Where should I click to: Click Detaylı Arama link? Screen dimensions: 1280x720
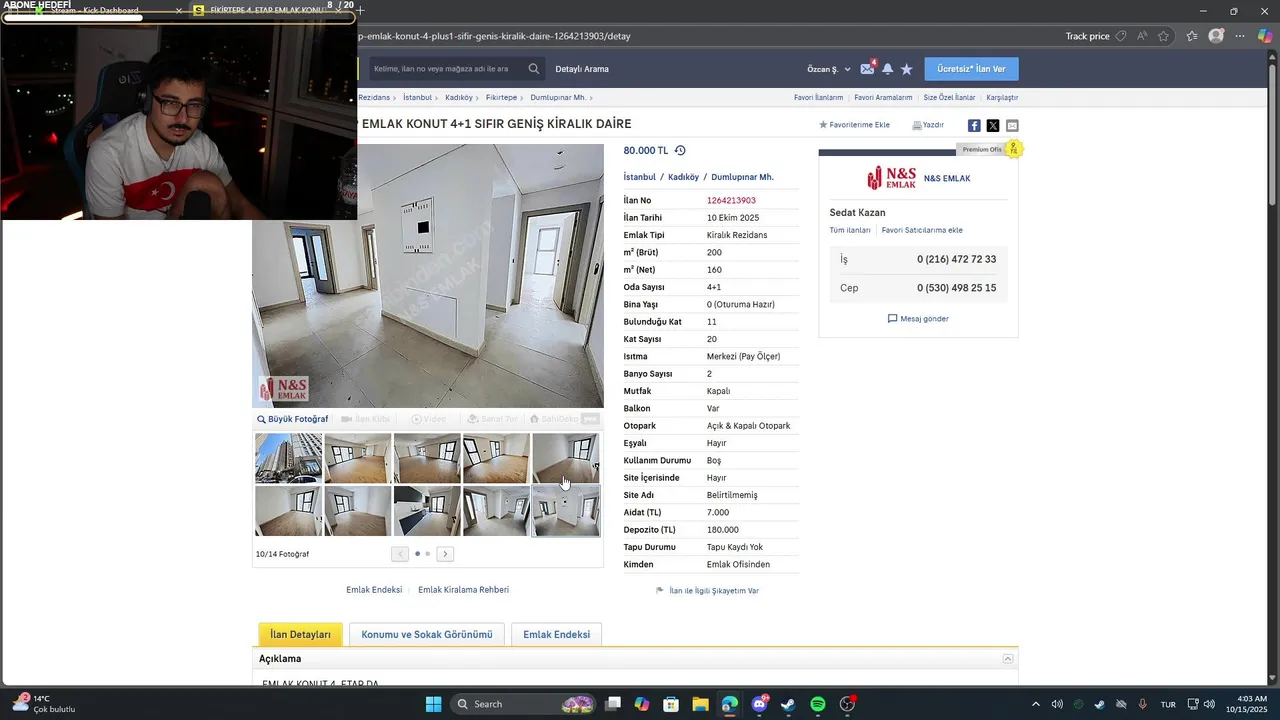tap(582, 69)
